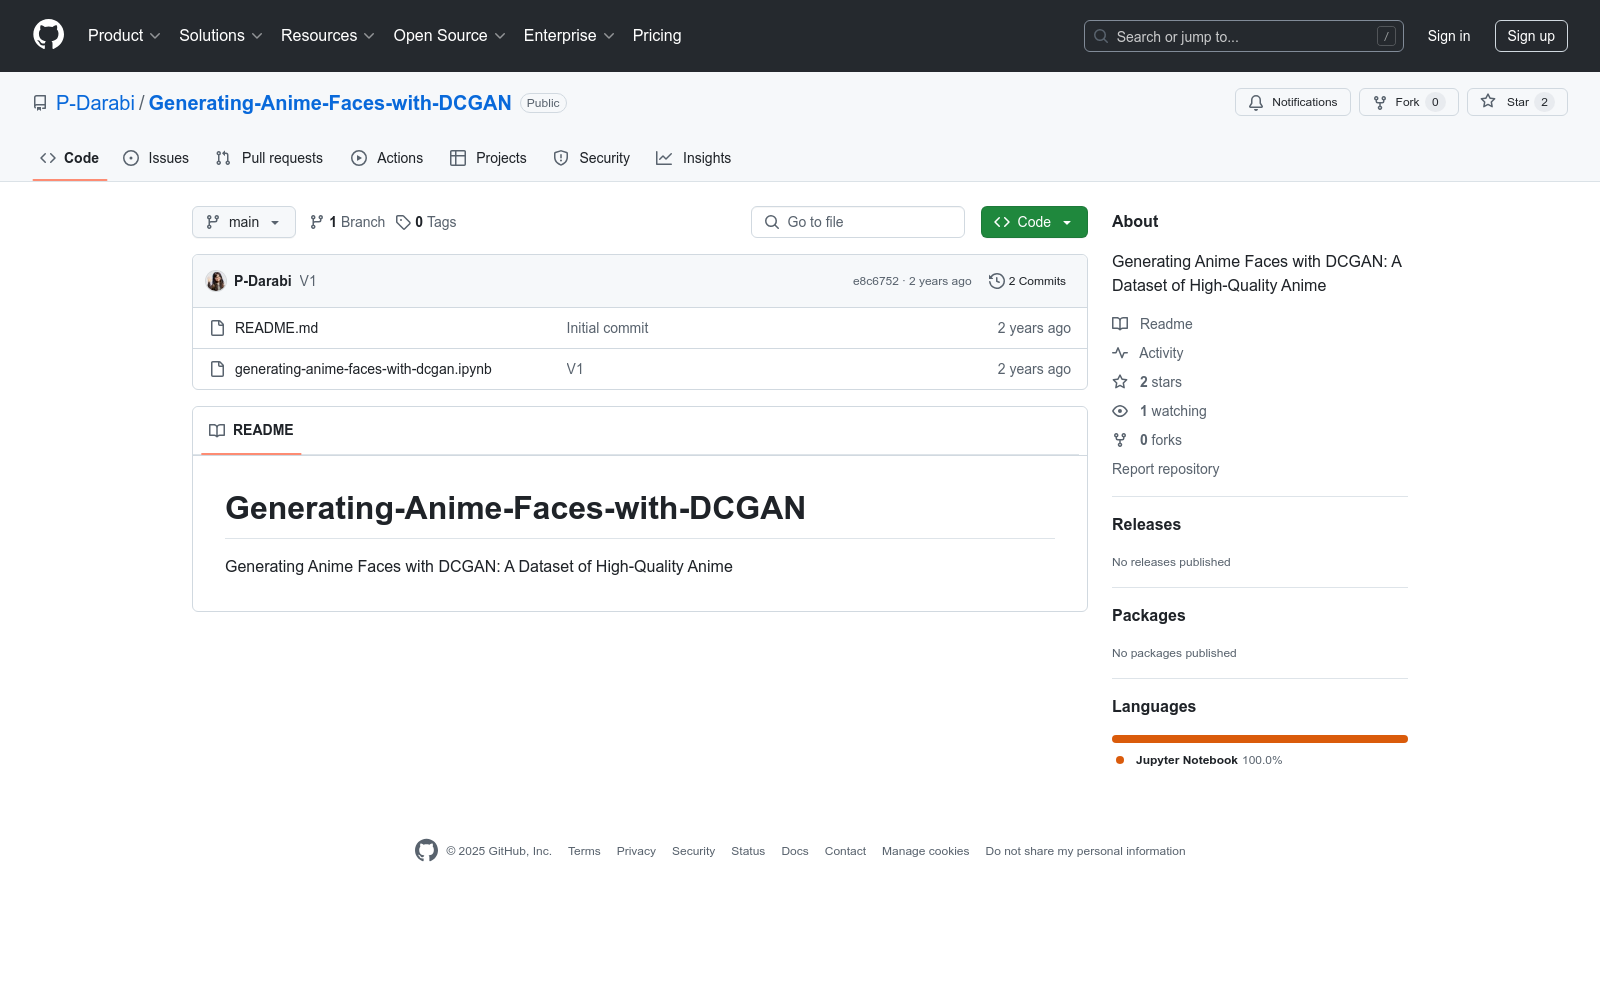Click the tag icon beside 0 Tags

403,222
